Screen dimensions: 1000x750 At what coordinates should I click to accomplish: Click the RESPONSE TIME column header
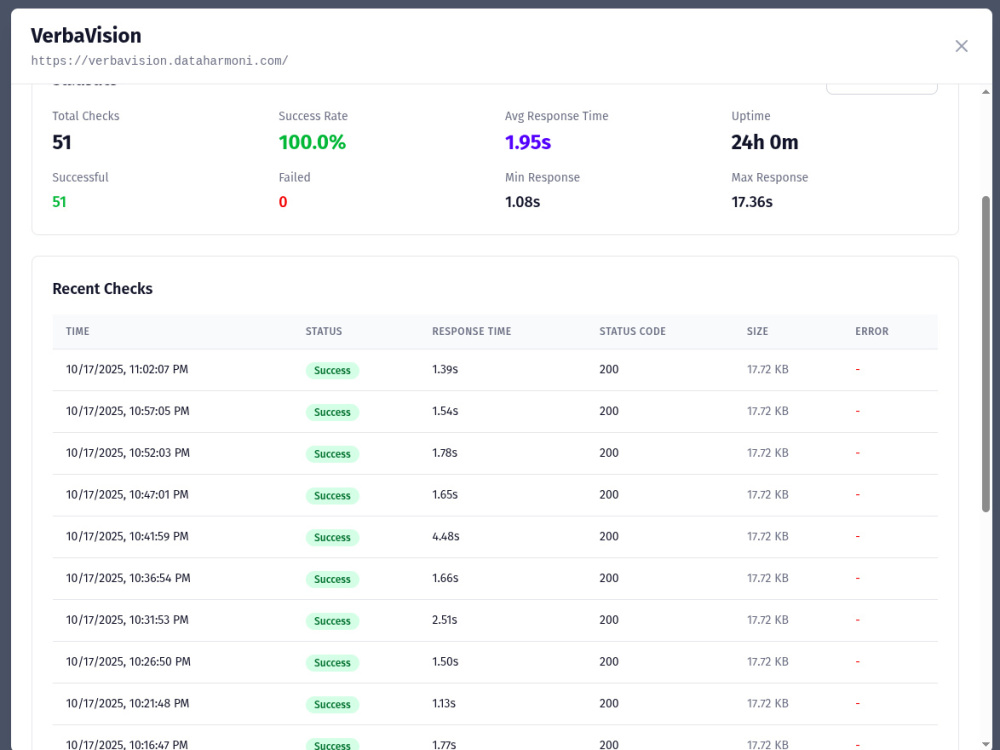point(471,331)
